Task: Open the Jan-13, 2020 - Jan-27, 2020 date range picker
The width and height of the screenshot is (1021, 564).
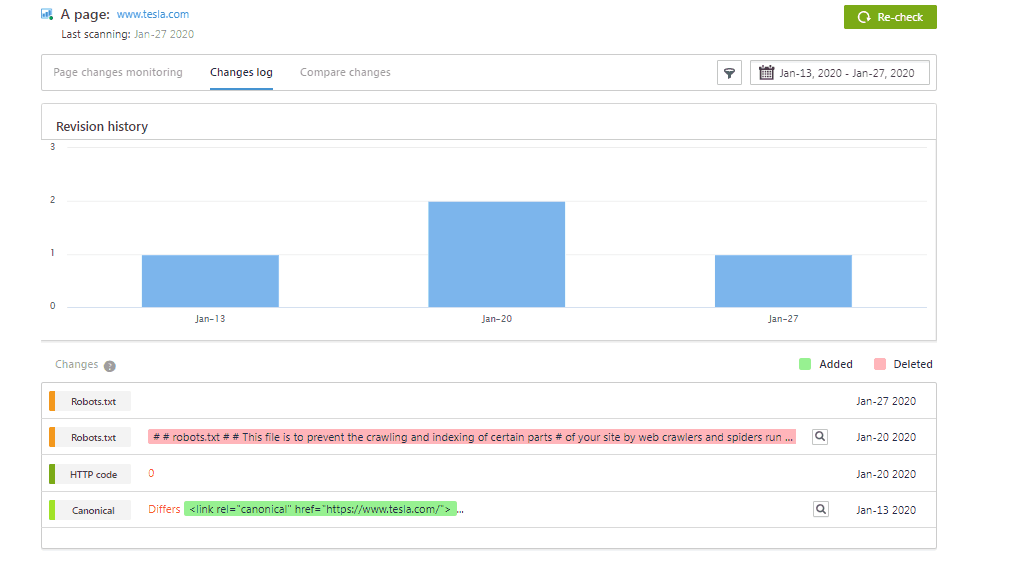Action: coord(846,73)
